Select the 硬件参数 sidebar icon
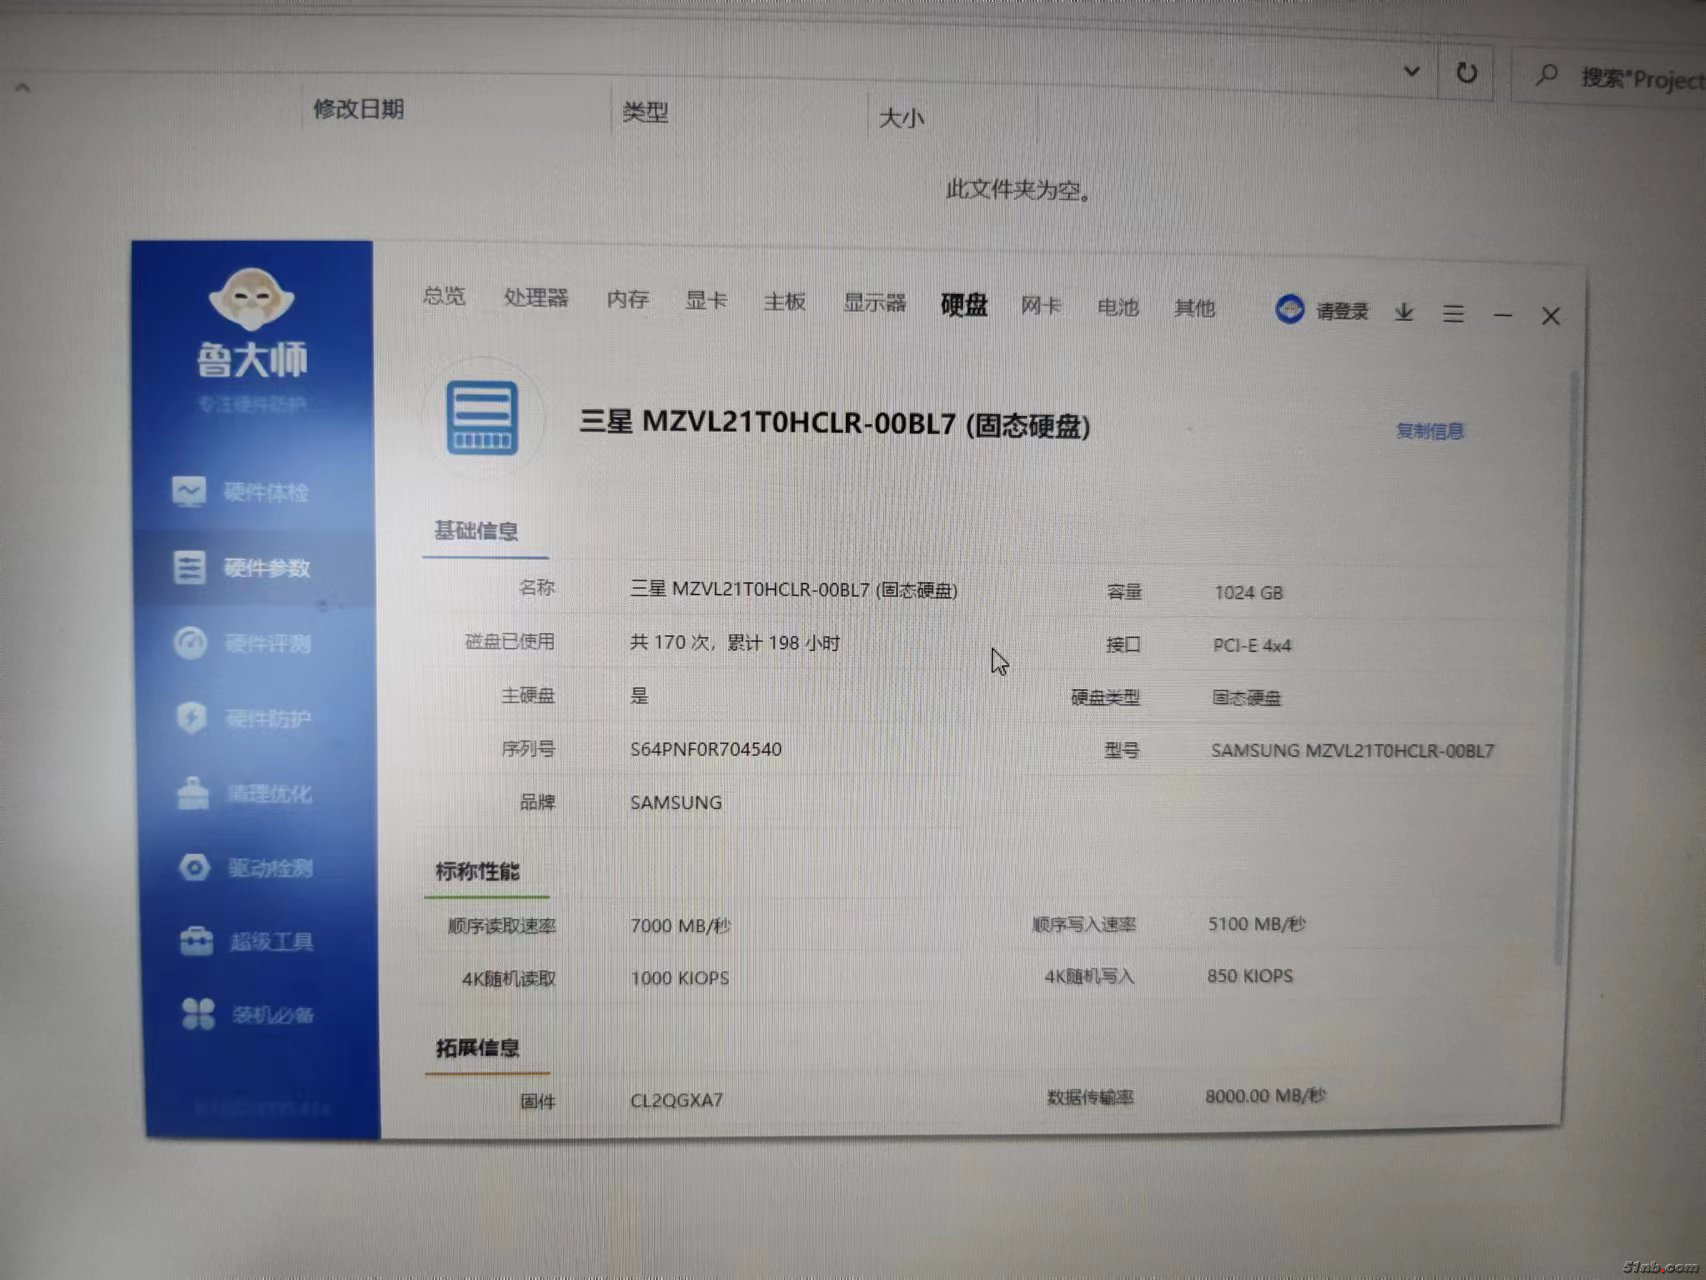Viewport: 1706px width, 1280px height. pos(188,567)
